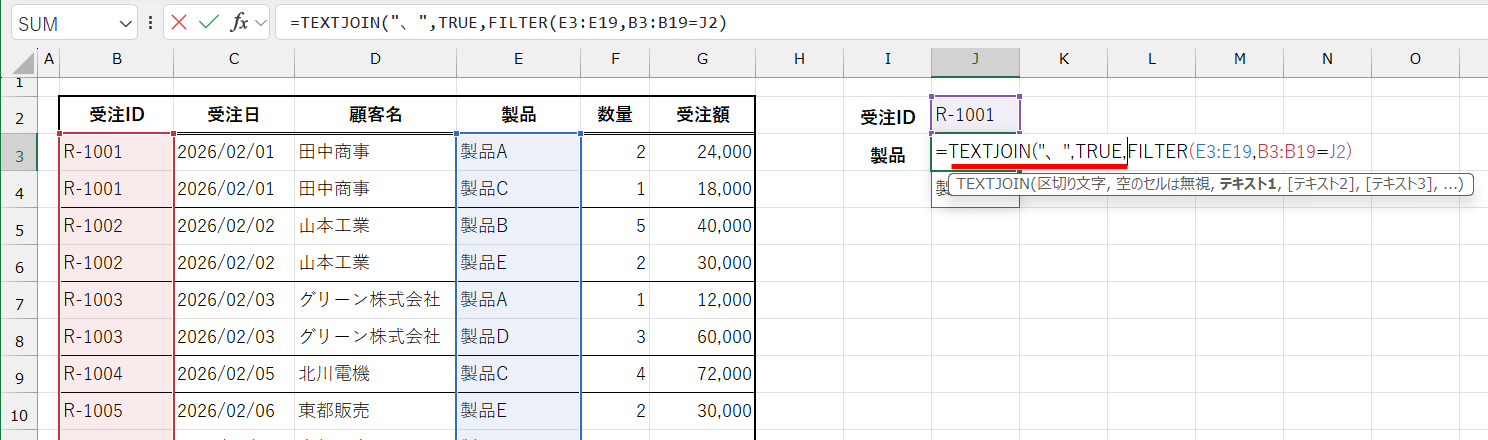Select column J header
1488x440 pixels.
tap(975, 59)
